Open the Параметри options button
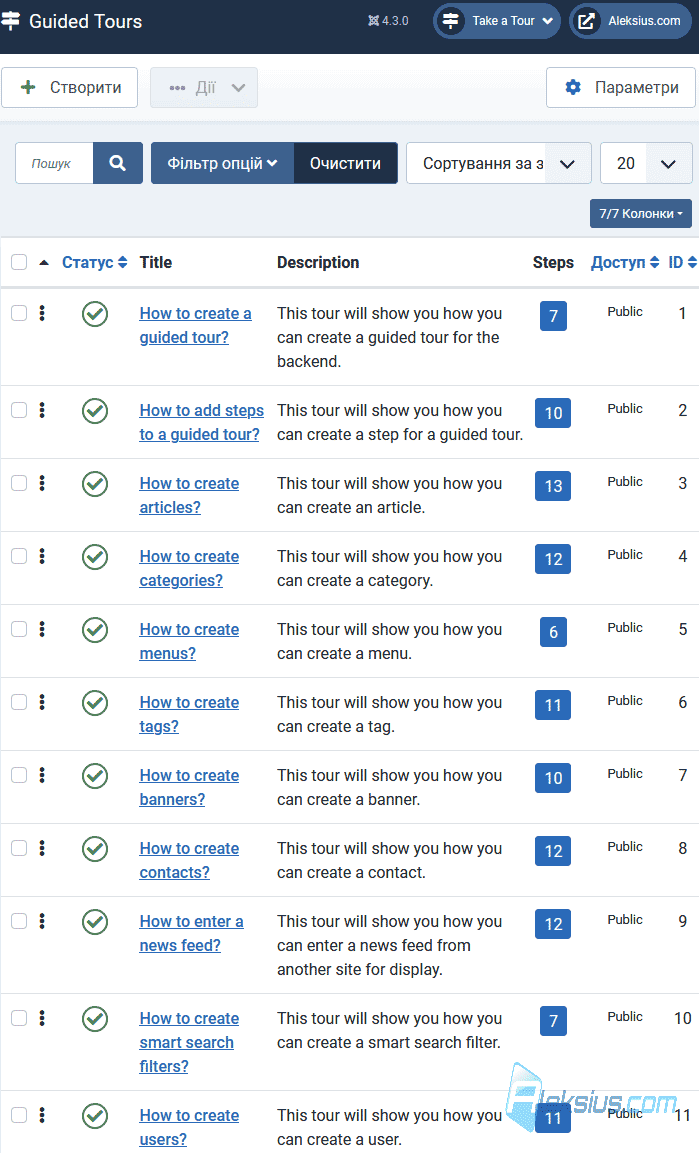Viewport: 699px width, 1153px height. [621, 88]
